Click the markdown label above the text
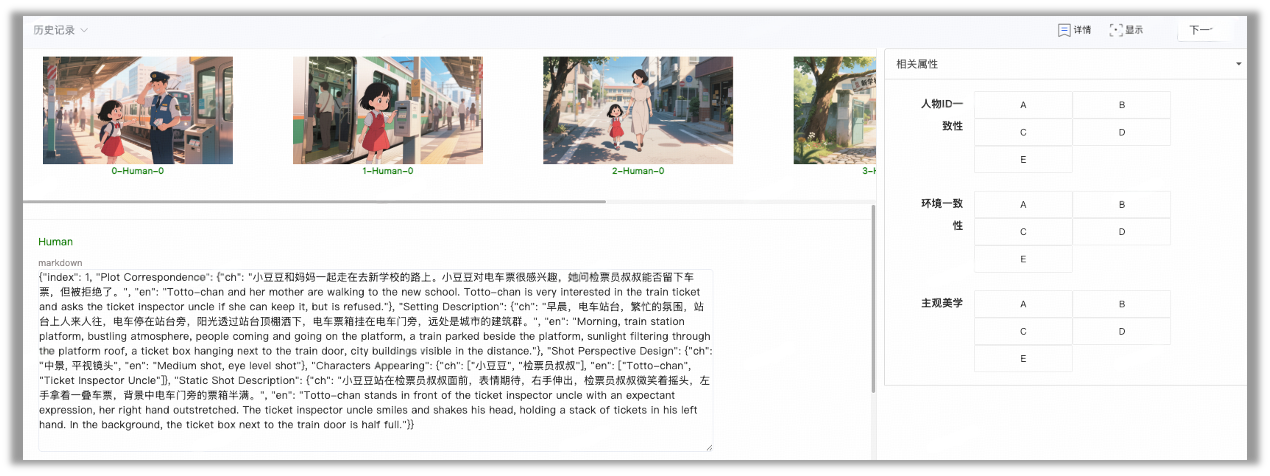 pos(58,263)
